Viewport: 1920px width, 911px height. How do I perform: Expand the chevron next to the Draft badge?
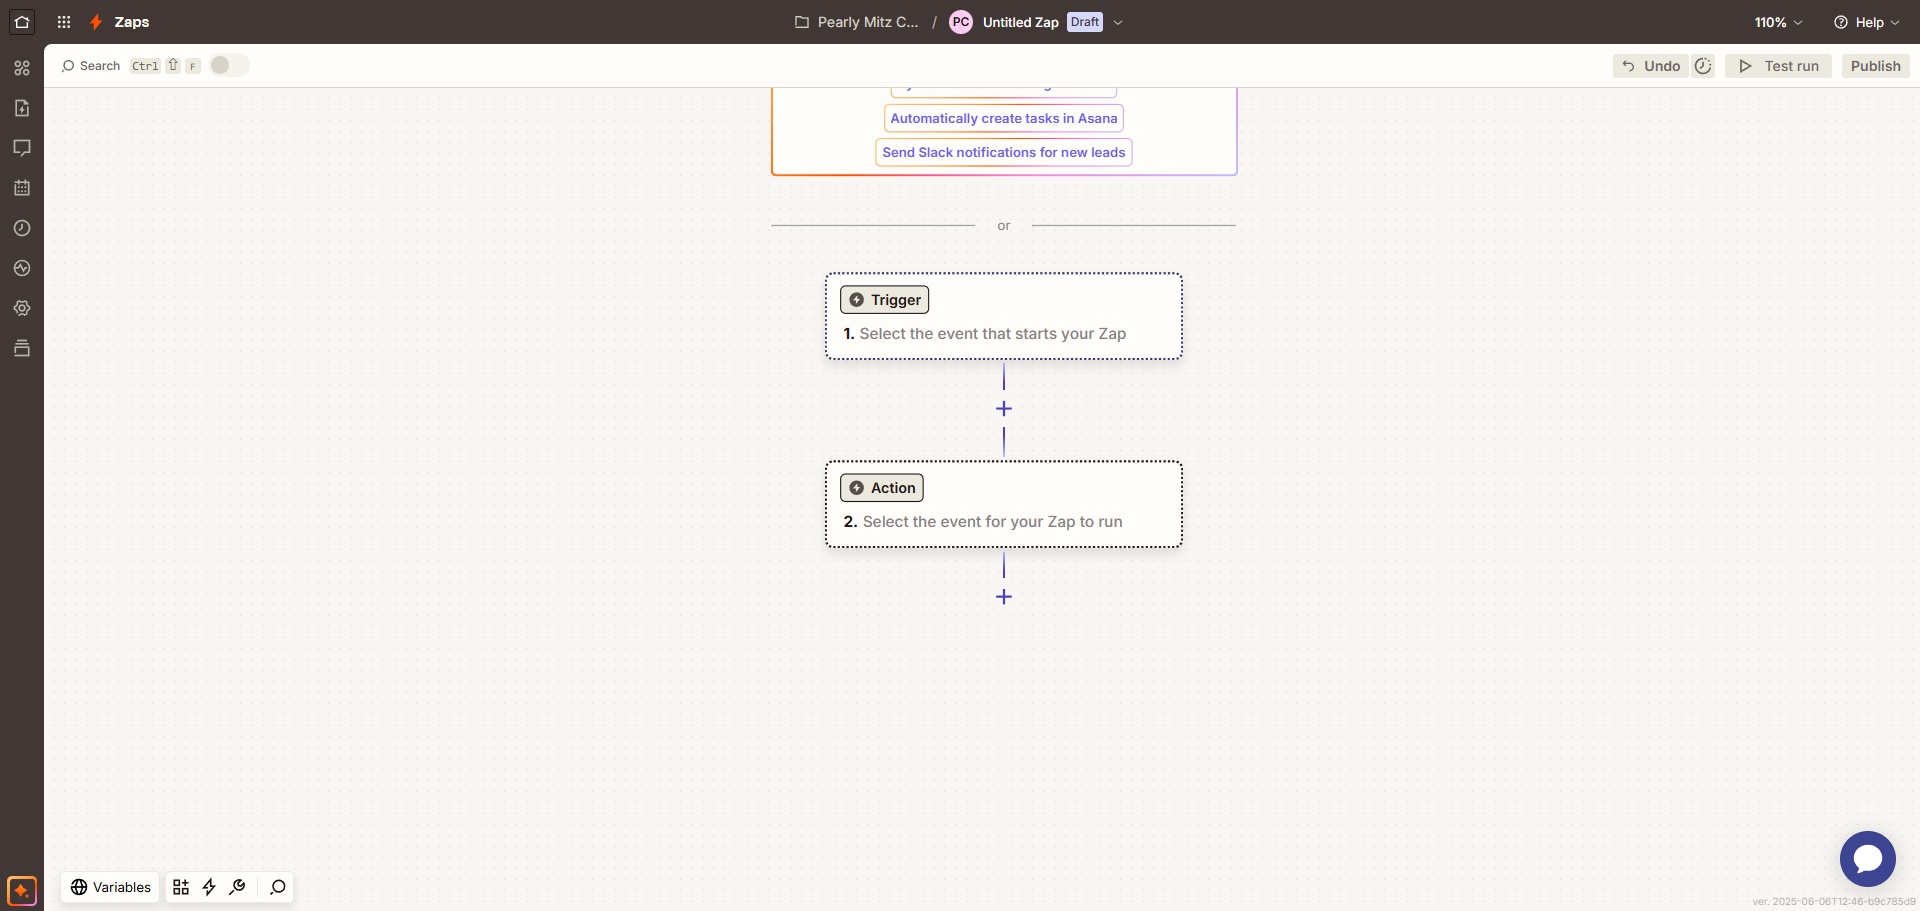click(1118, 22)
